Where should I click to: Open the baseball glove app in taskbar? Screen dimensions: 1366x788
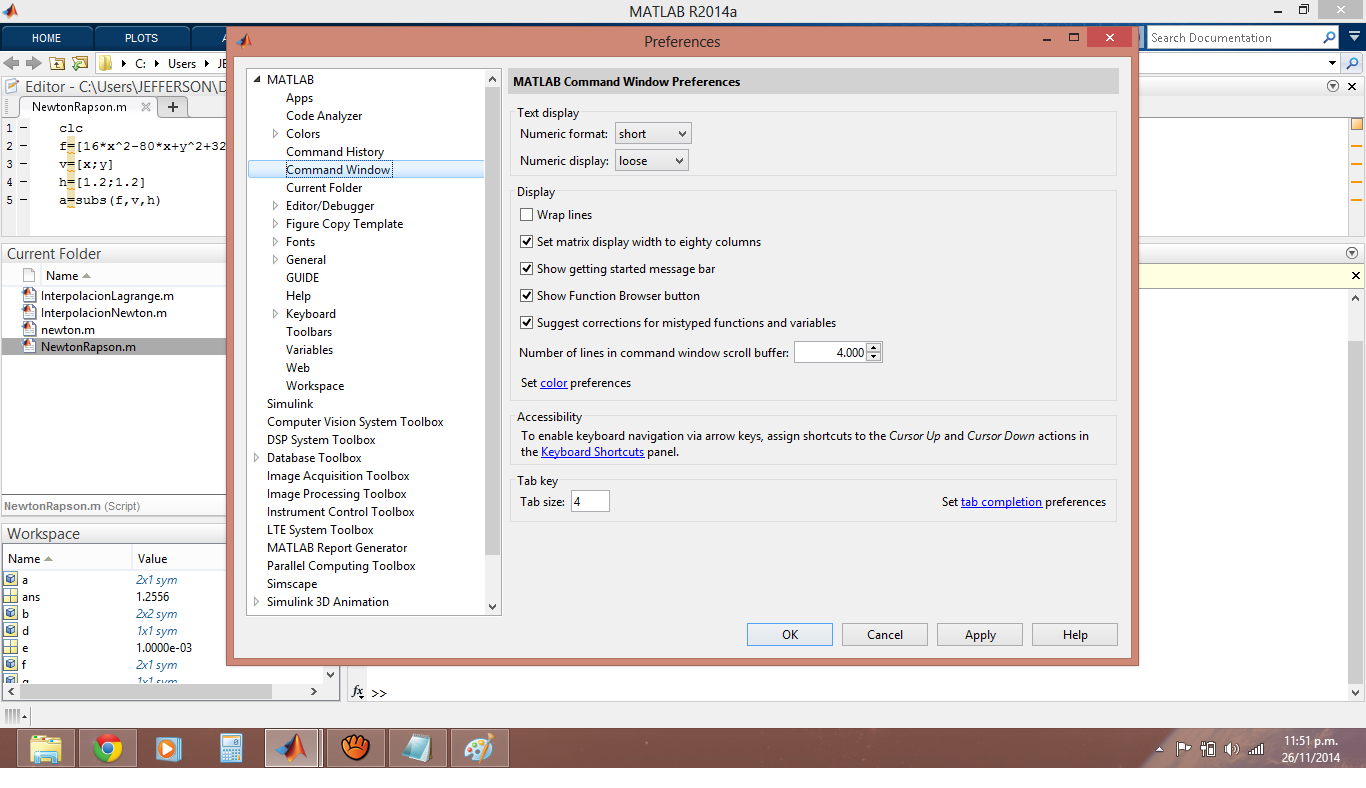[x=355, y=748]
